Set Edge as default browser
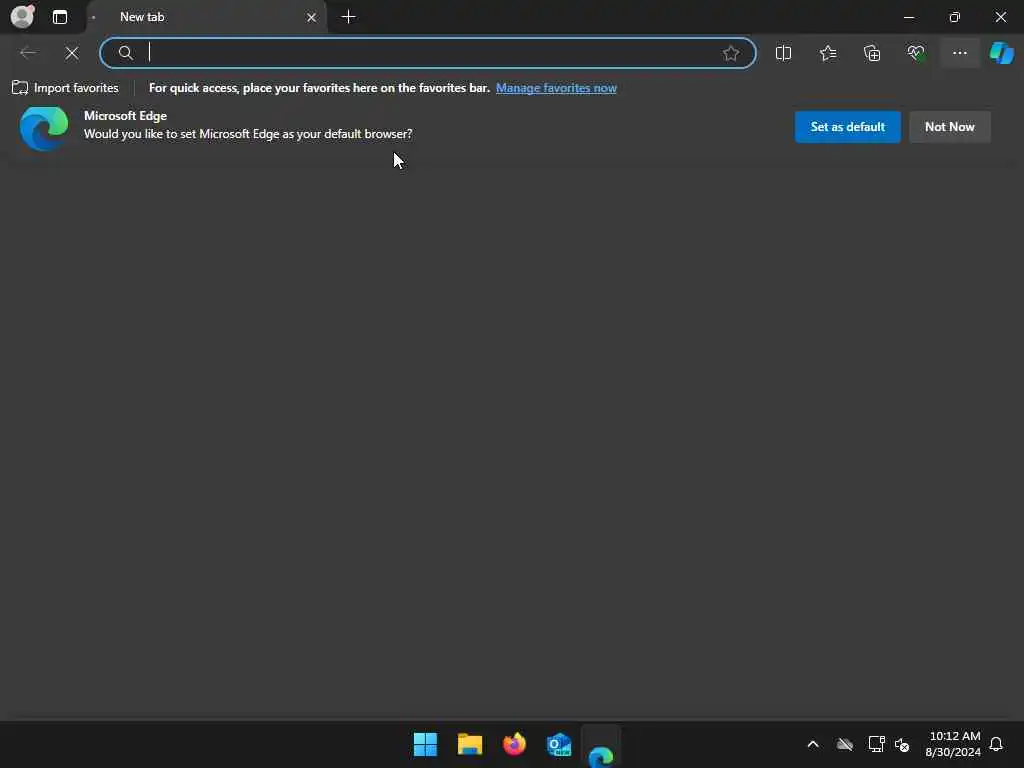1024x768 pixels. coord(847,127)
